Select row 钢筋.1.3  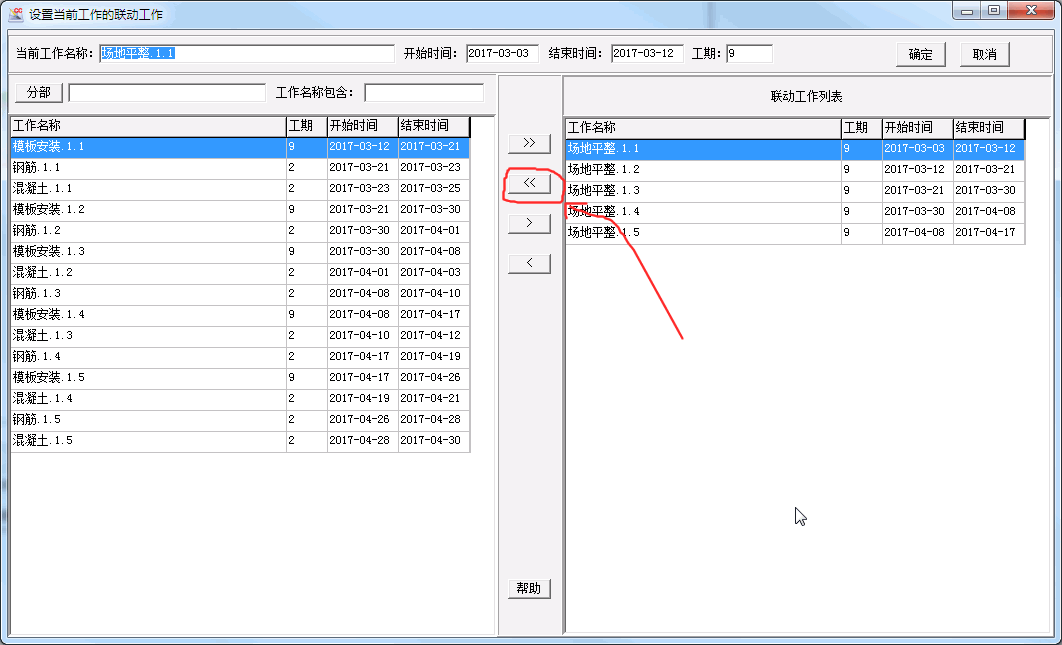(240, 294)
